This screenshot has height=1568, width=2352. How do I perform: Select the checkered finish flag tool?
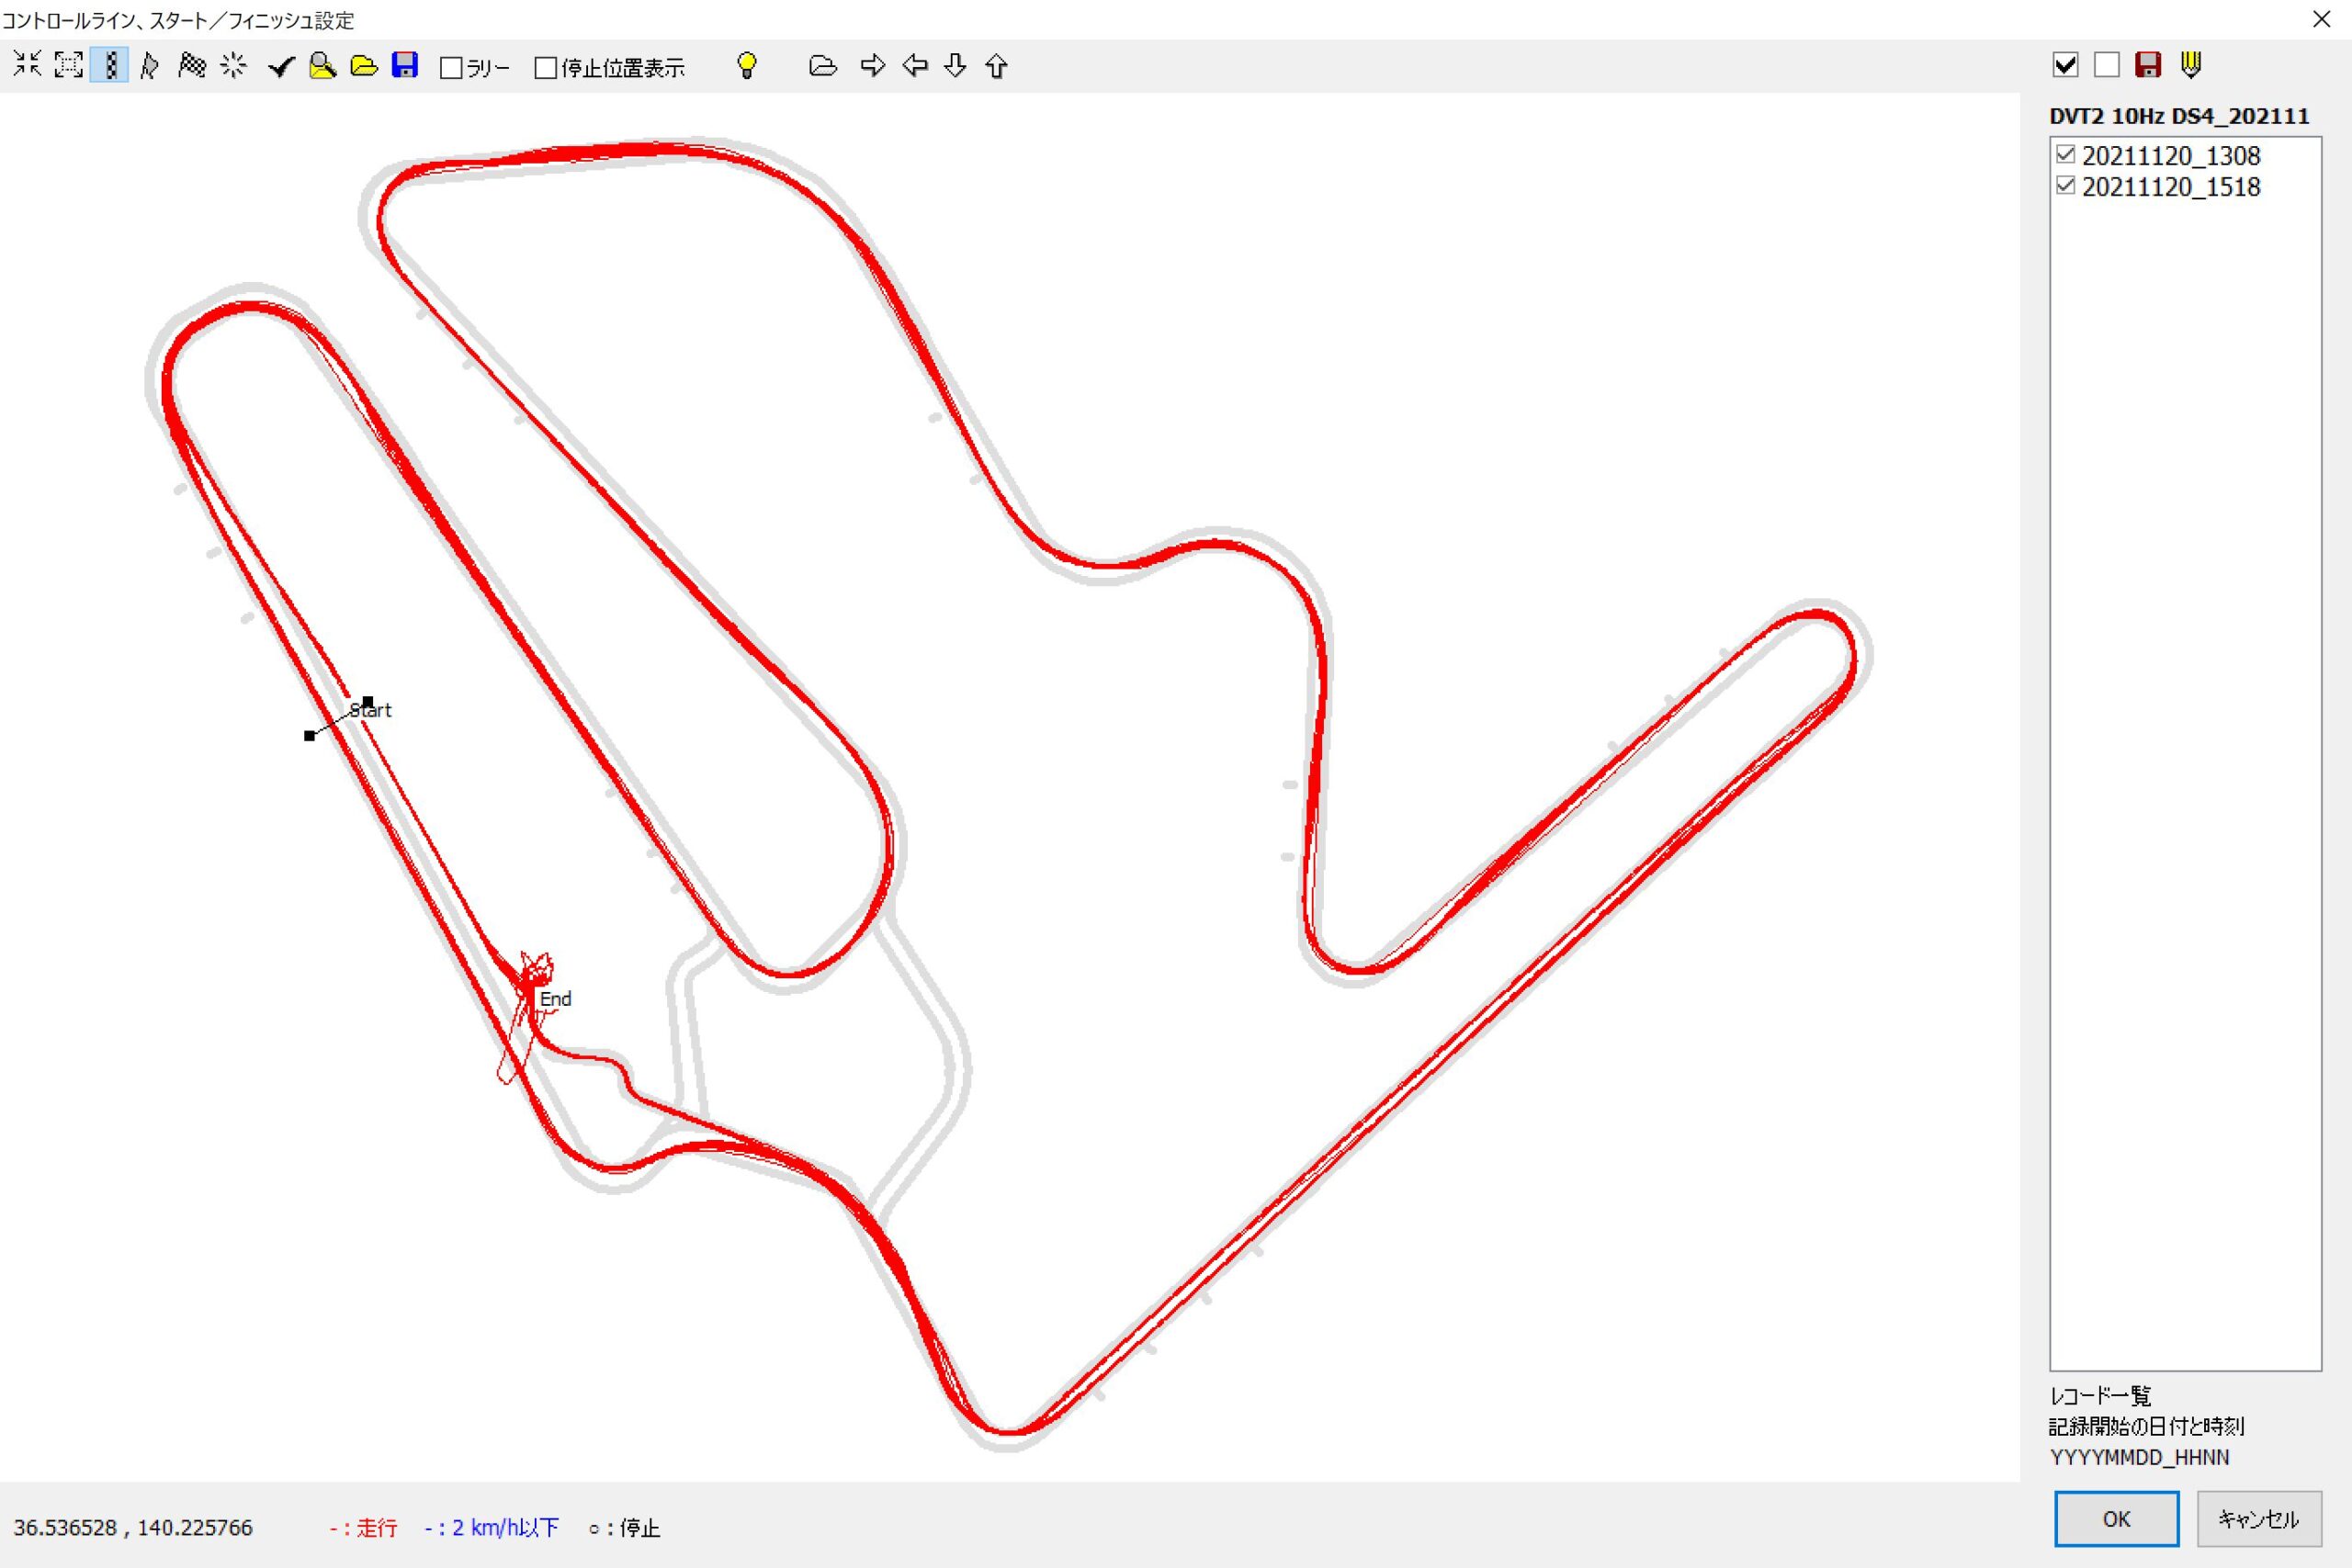coord(191,66)
